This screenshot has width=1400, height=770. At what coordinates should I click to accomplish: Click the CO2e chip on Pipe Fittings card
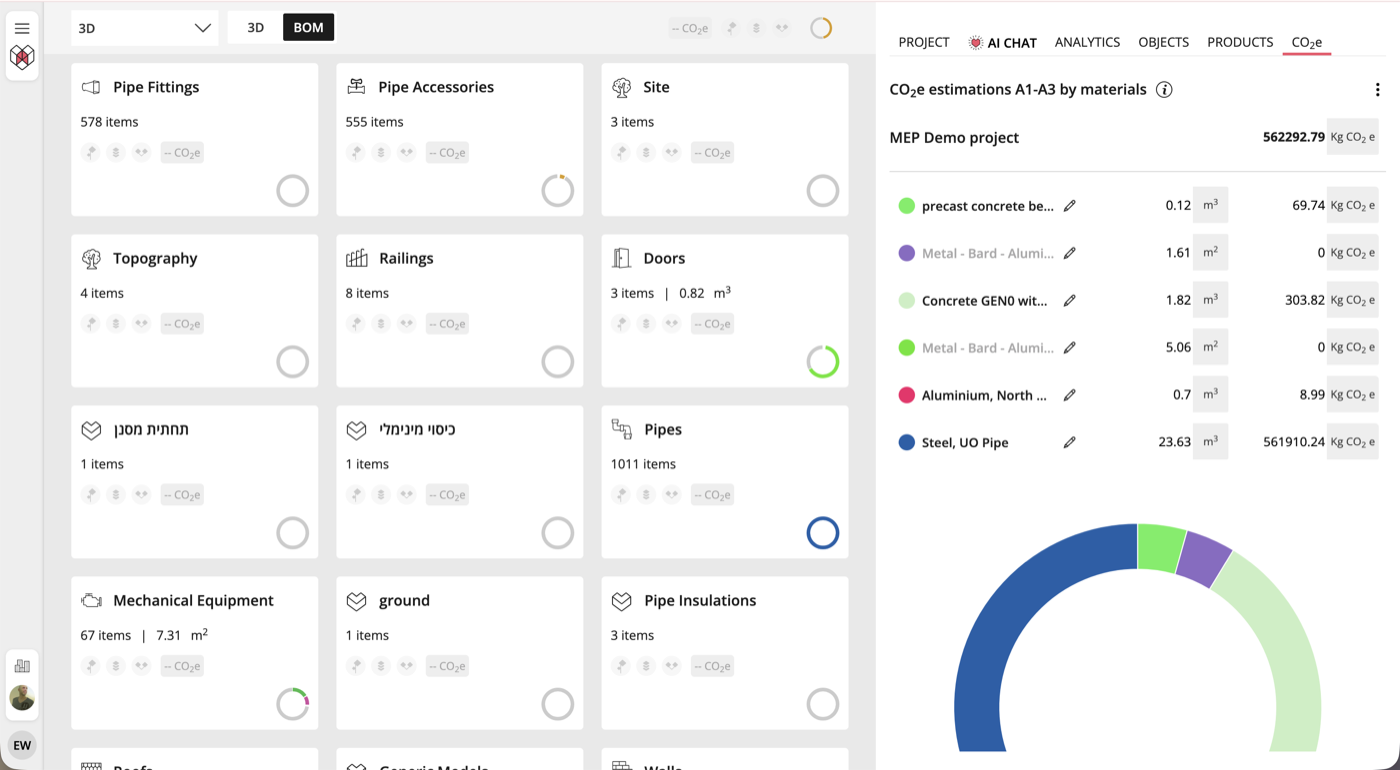[x=182, y=153]
